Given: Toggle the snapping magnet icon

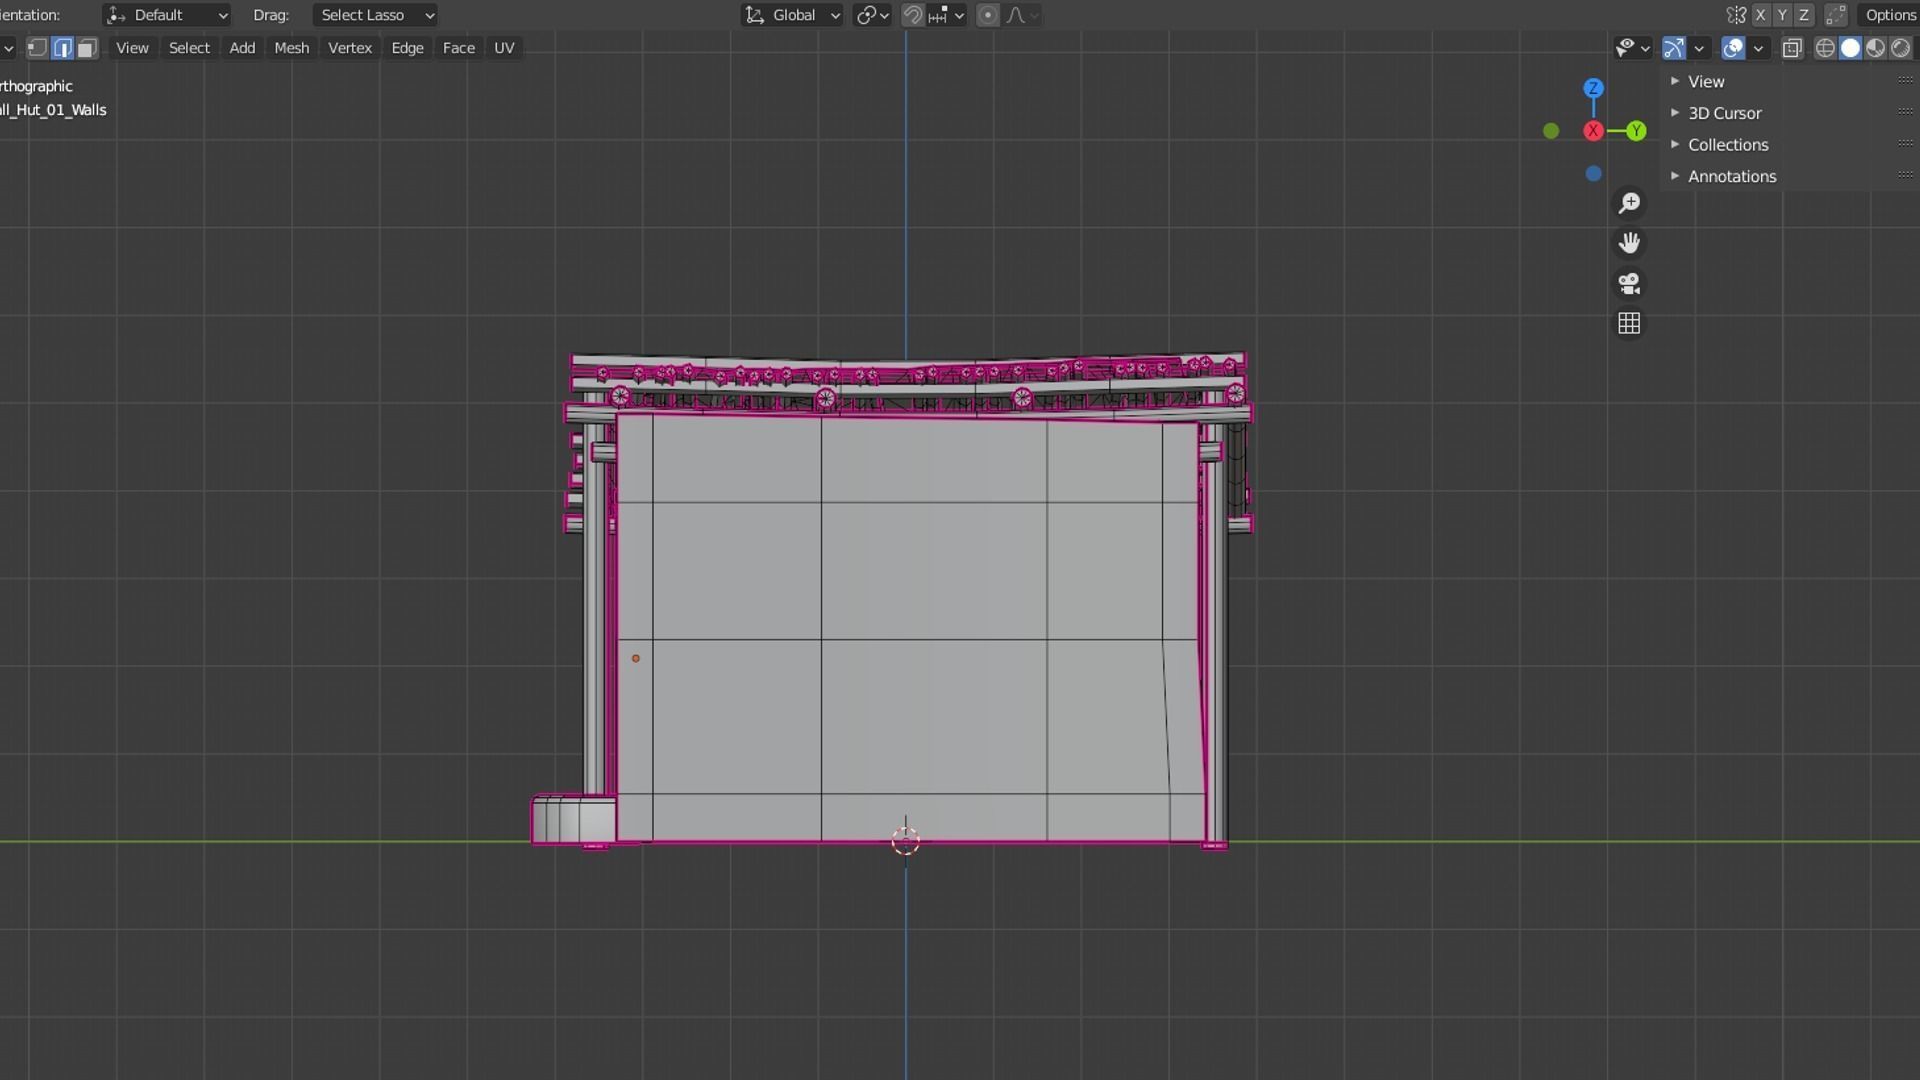Looking at the screenshot, I should click(912, 15).
